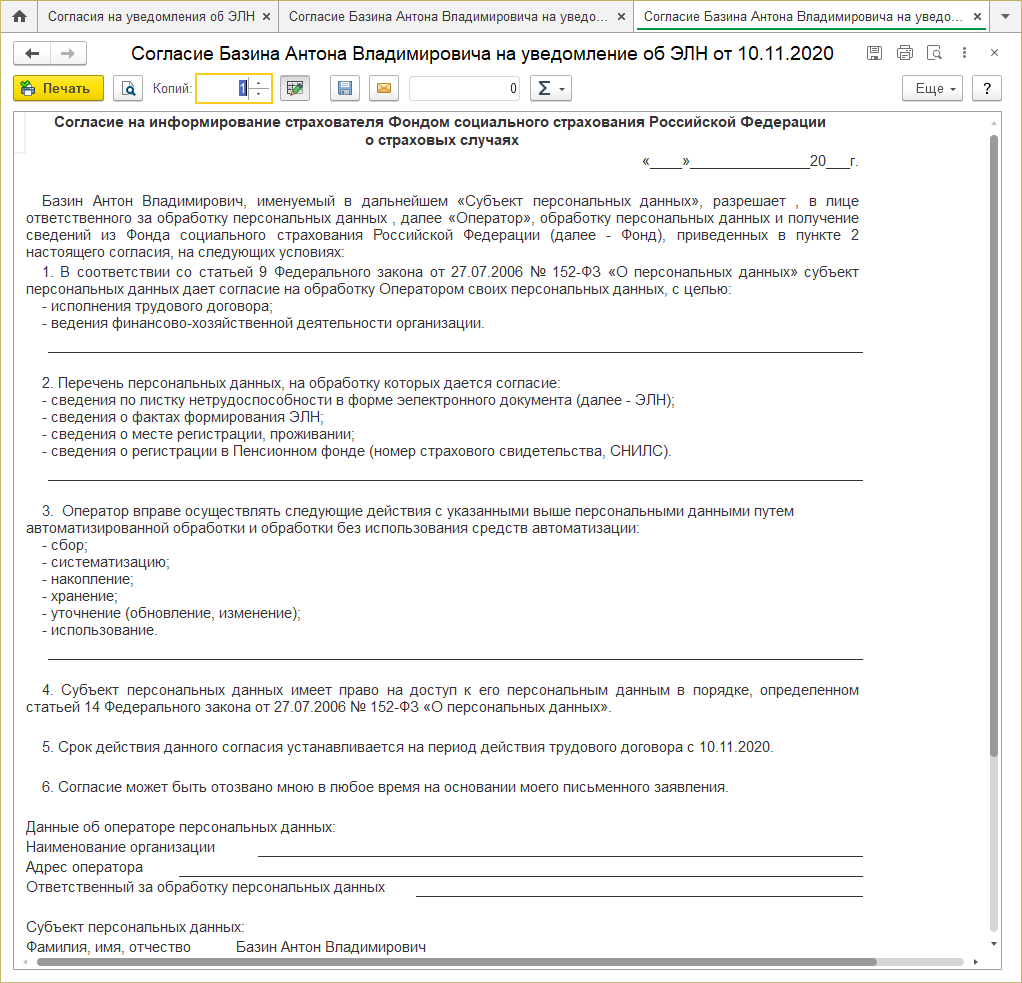Open the three-dot more options menu
This screenshot has width=1022, height=983.
point(964,53)
